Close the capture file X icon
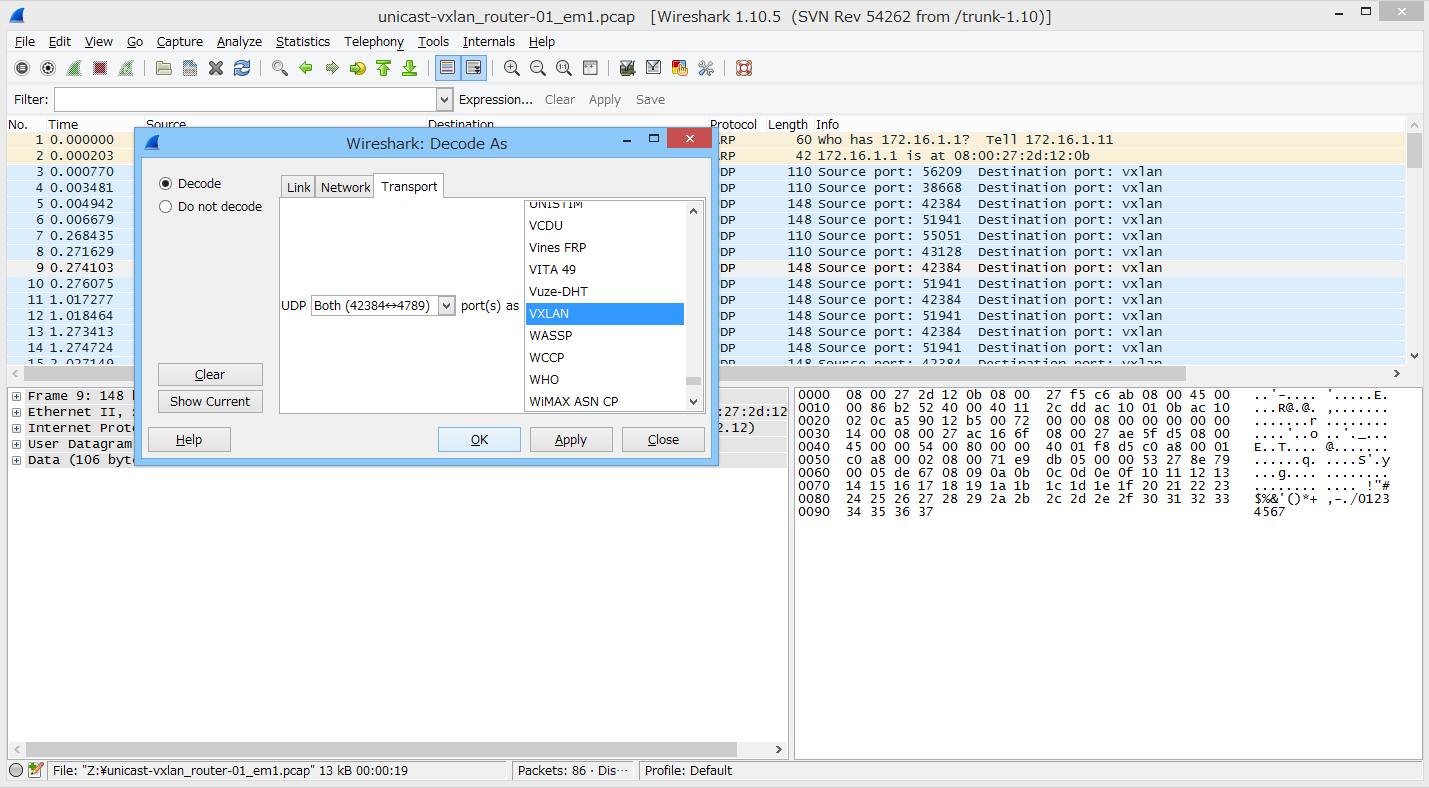This screenshot has width=1429, height=788. coord(216,68)
